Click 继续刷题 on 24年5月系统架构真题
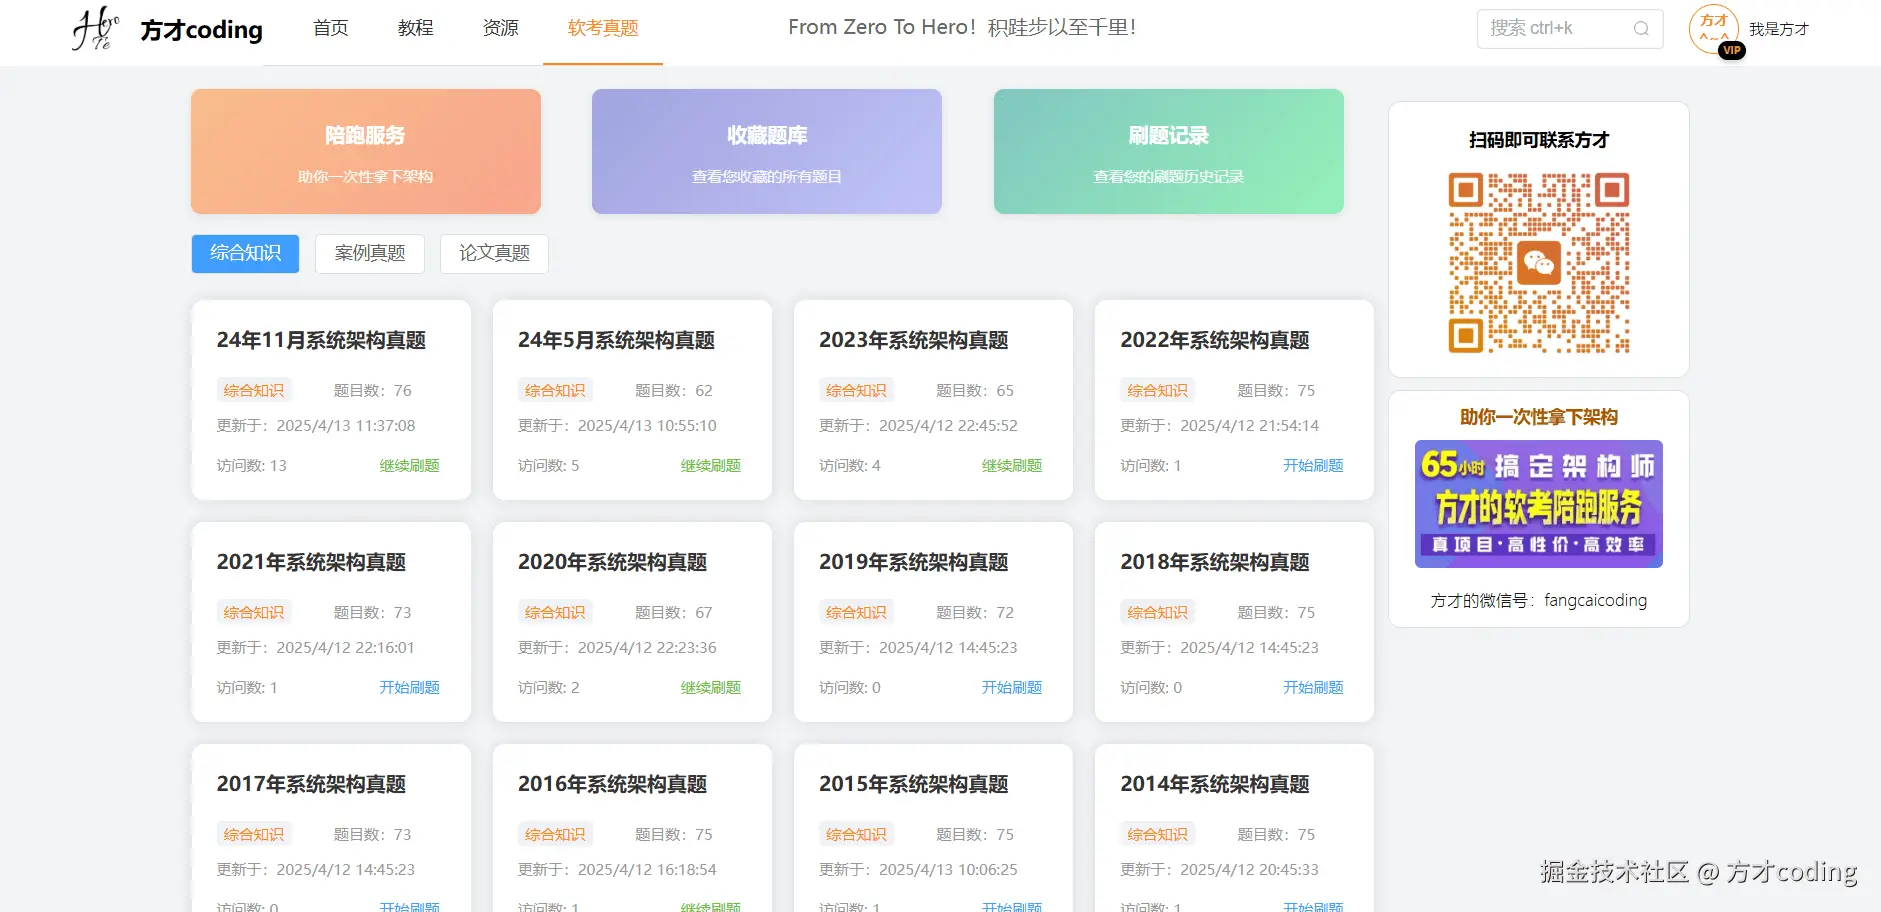This screenshot has height=912, width=1881. tap(711, 466)
